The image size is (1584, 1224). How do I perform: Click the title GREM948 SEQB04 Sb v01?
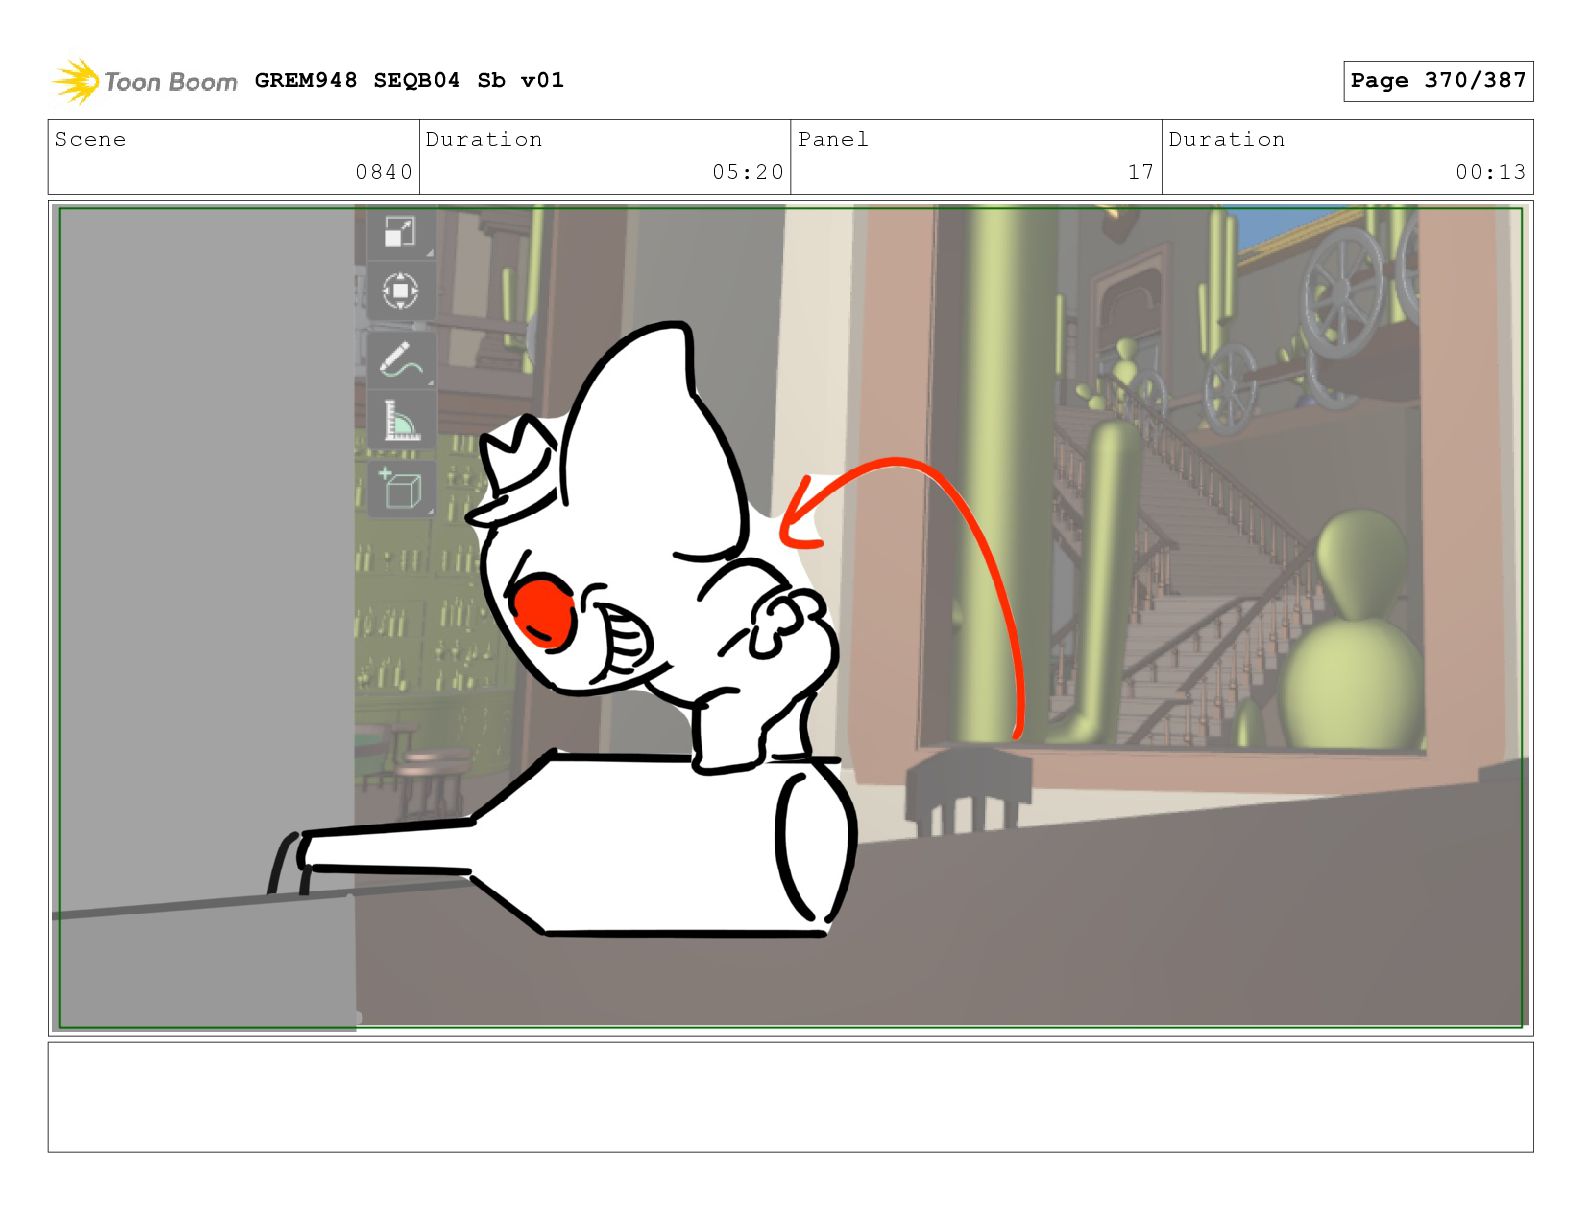click(x=409, y=81)
